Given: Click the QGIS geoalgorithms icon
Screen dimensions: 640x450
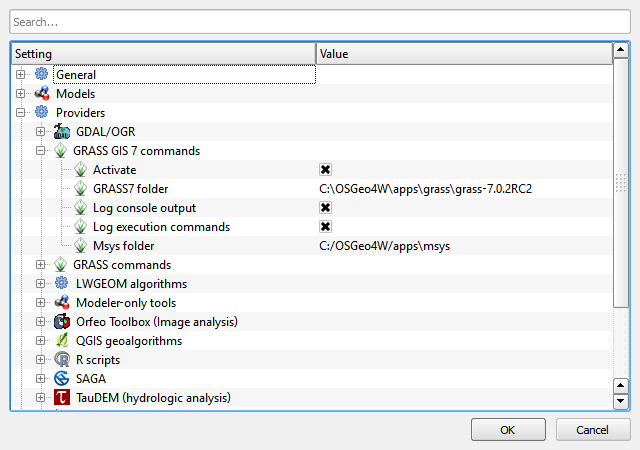Looking at the screenshot, I should coord(62,341).
